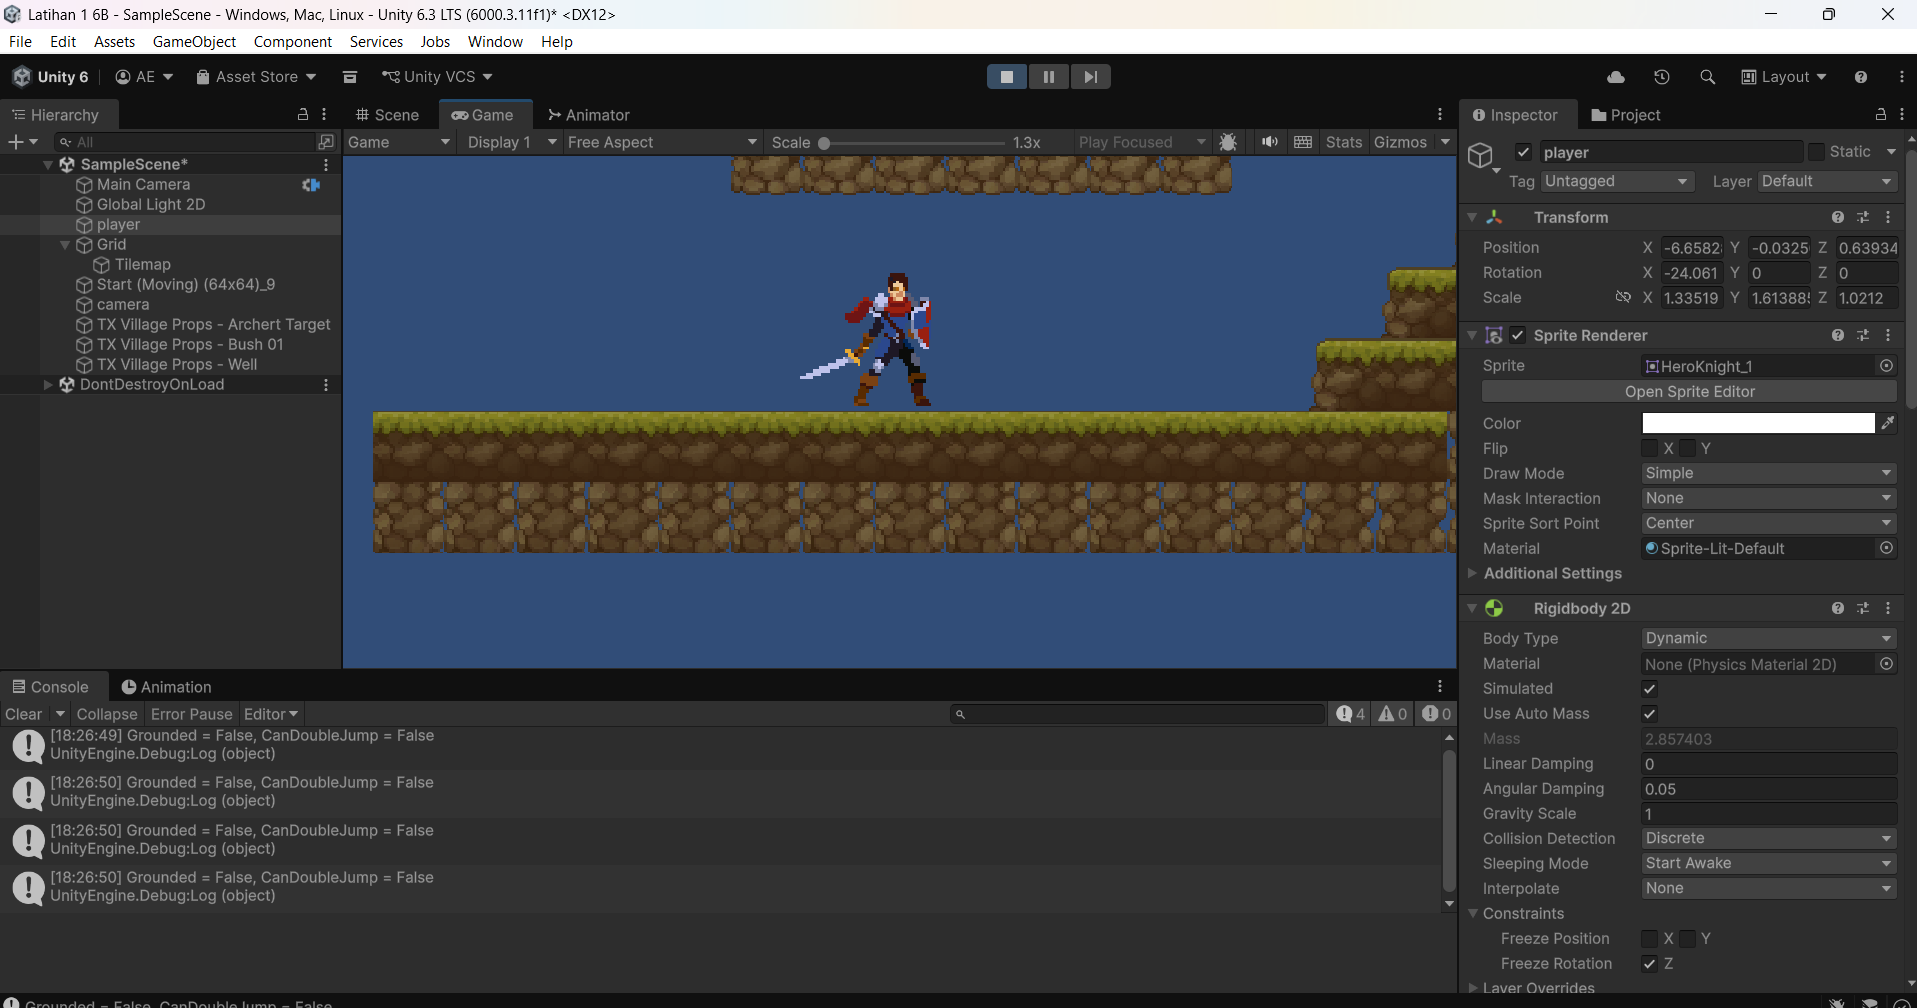Open the Layer dropdown showing Default

[x=1827, y=181]
